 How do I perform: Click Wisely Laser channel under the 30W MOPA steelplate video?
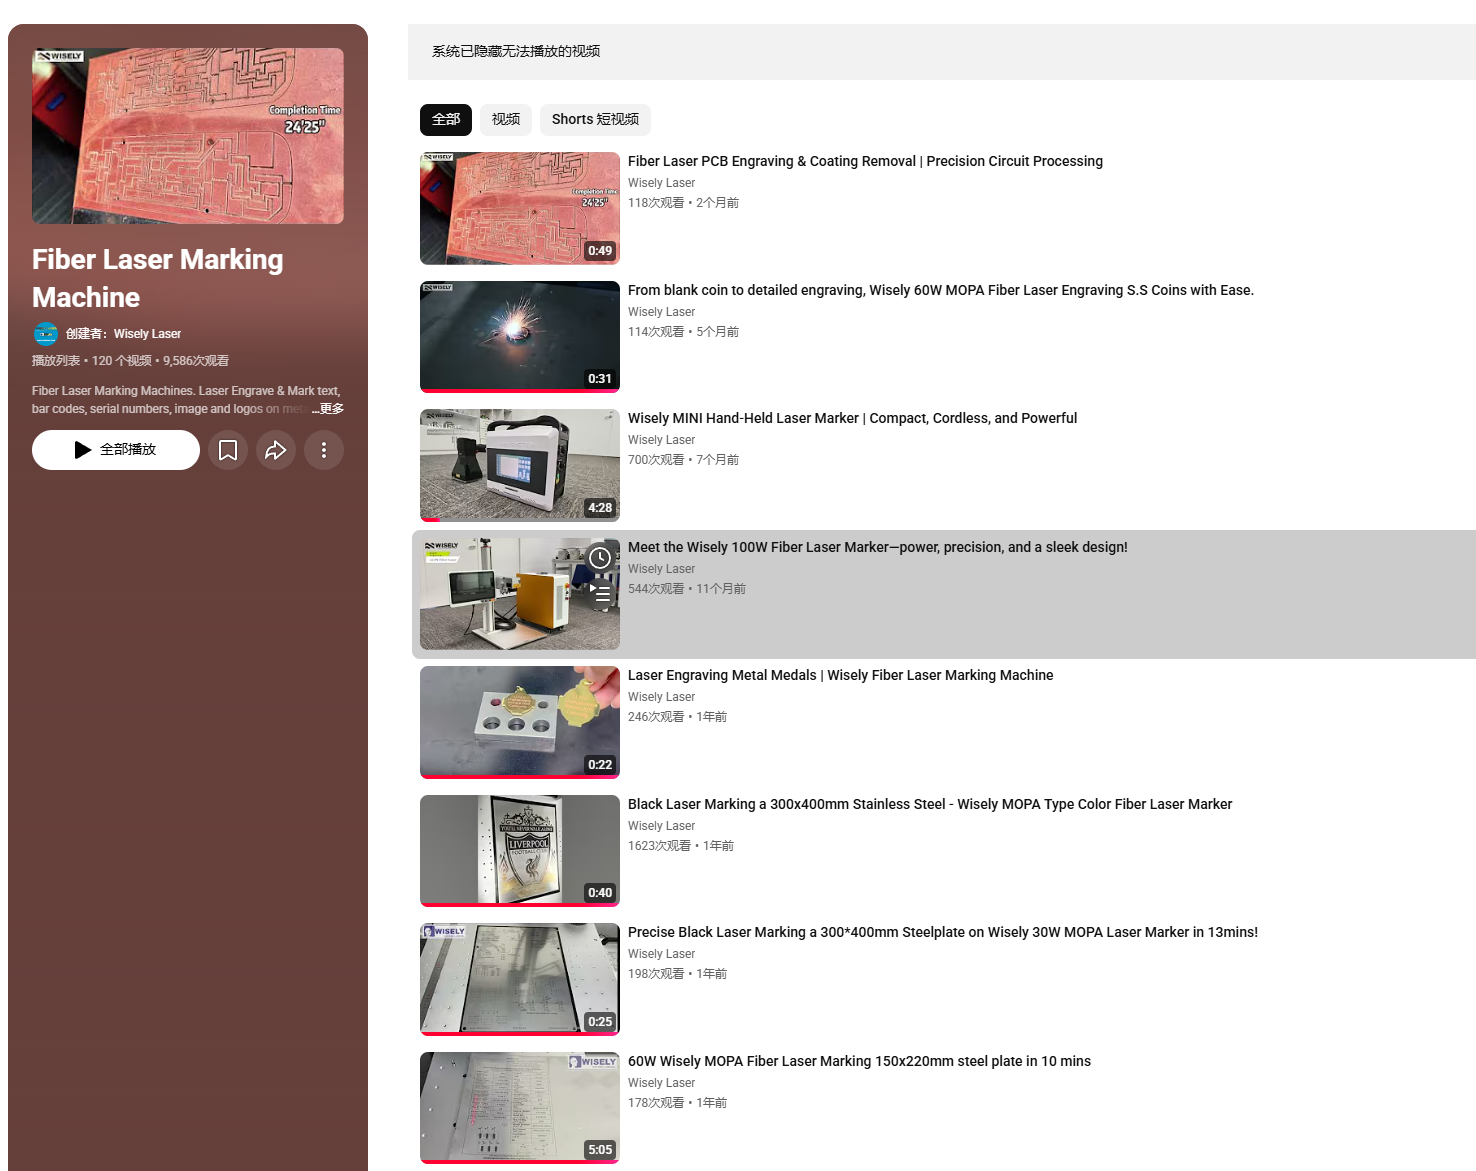tap(661, 954)
